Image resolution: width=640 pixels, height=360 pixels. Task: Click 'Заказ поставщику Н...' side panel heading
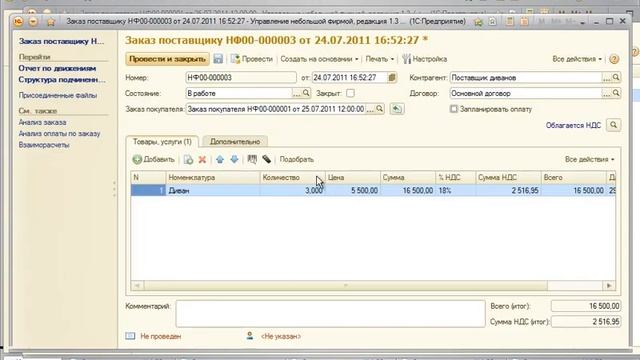tap(61, 41)
